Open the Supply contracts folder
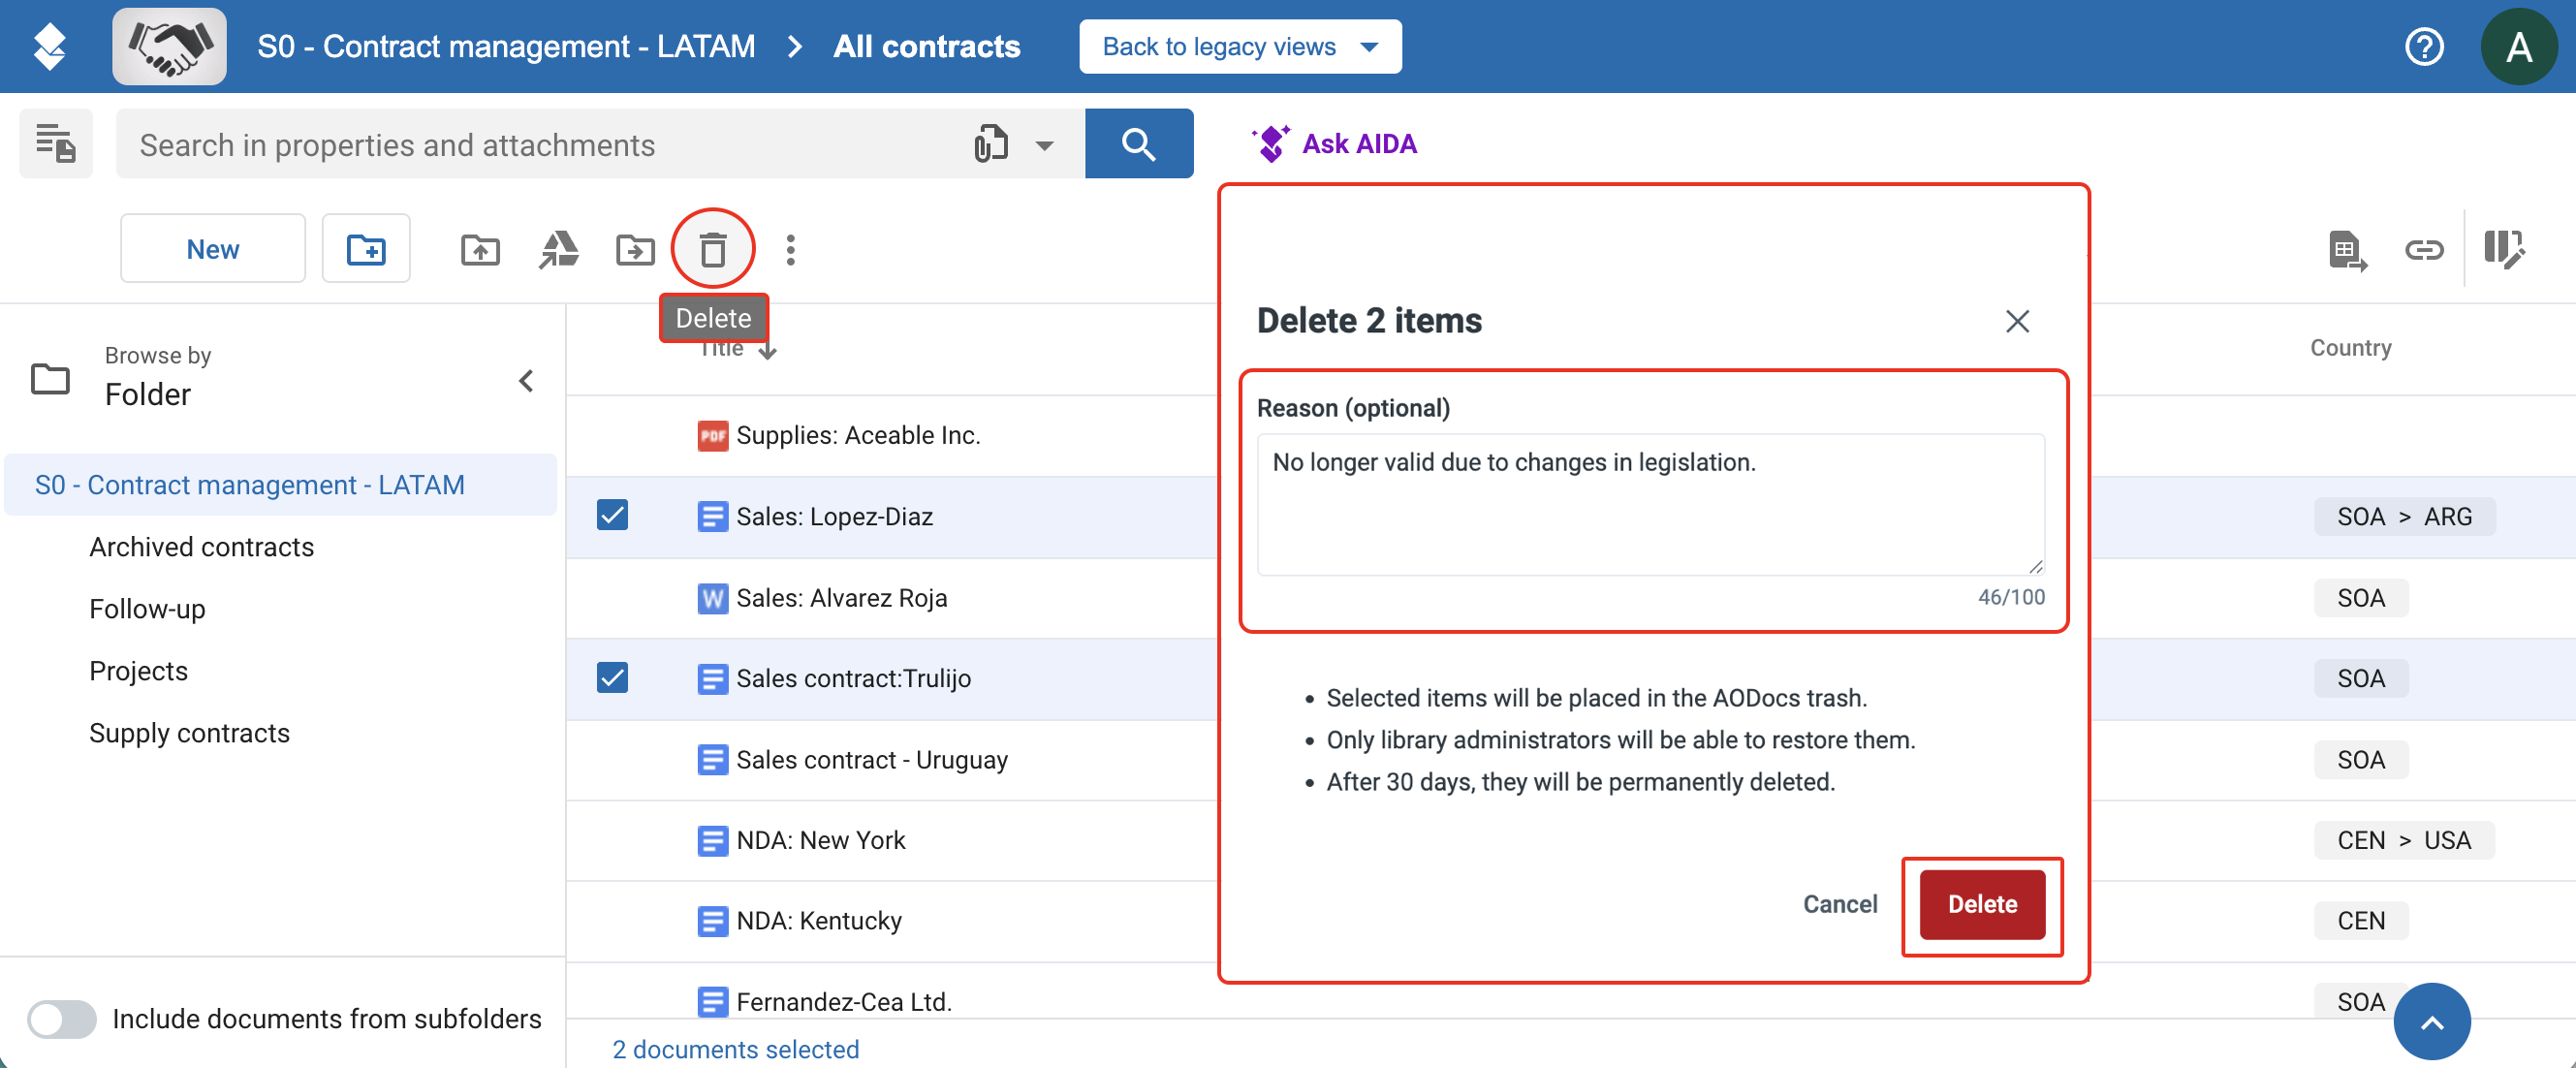Screen dimensions: 2576x1068 click(189, 733)
